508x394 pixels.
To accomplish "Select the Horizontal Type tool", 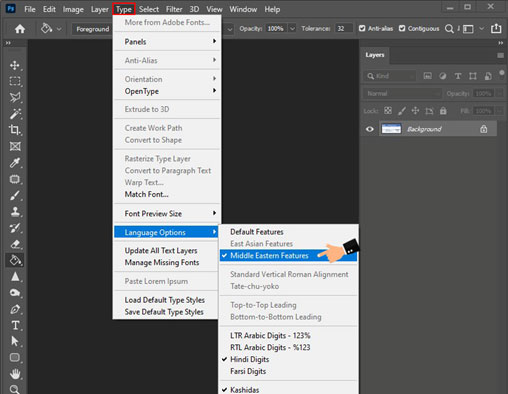I will pos(15,325).
